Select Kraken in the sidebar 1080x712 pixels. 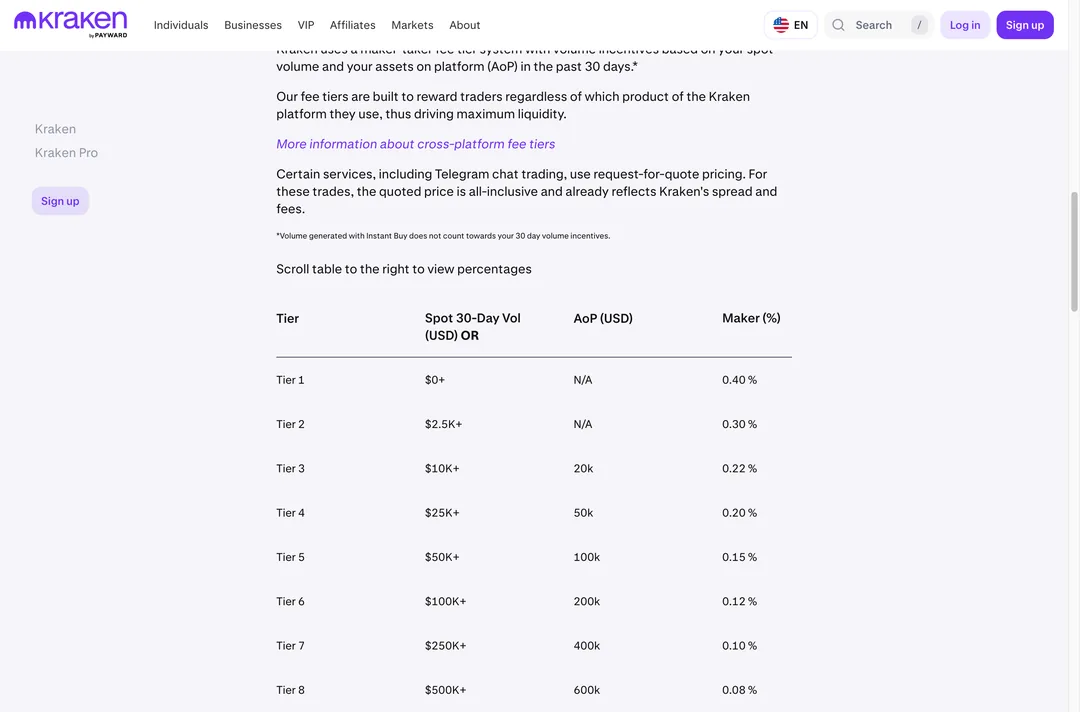click(x=55, y=129)
